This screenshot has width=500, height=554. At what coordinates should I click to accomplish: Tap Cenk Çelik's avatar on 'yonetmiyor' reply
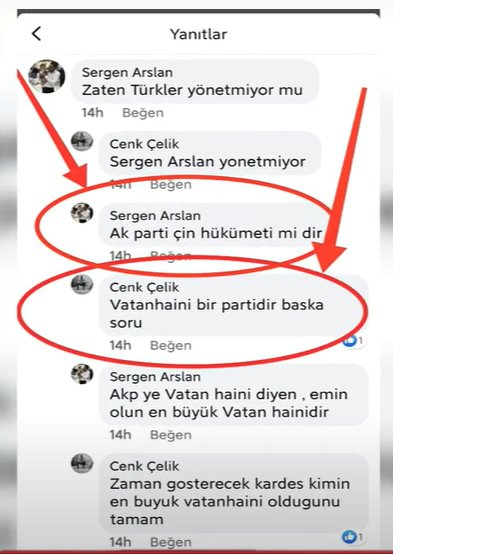(x=82, y=141)
